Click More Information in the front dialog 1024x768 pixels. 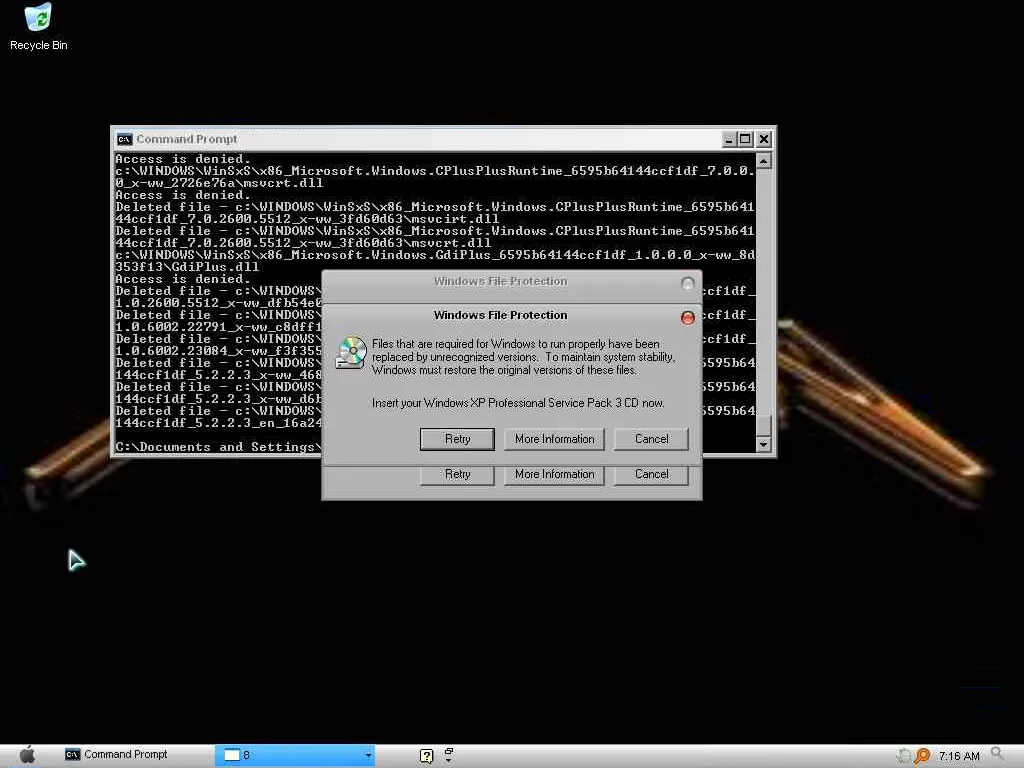tap(554, 439)
